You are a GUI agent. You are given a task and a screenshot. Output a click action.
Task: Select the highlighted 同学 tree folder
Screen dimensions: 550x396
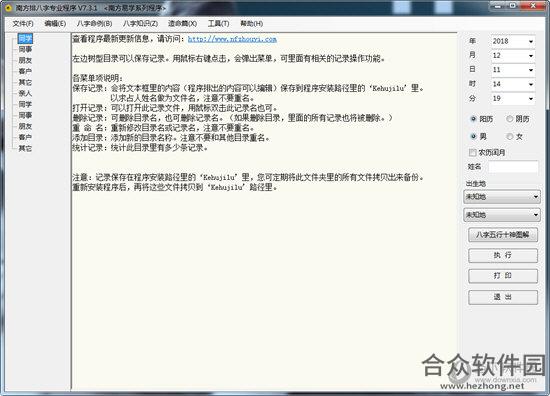(x=25, y=38)
